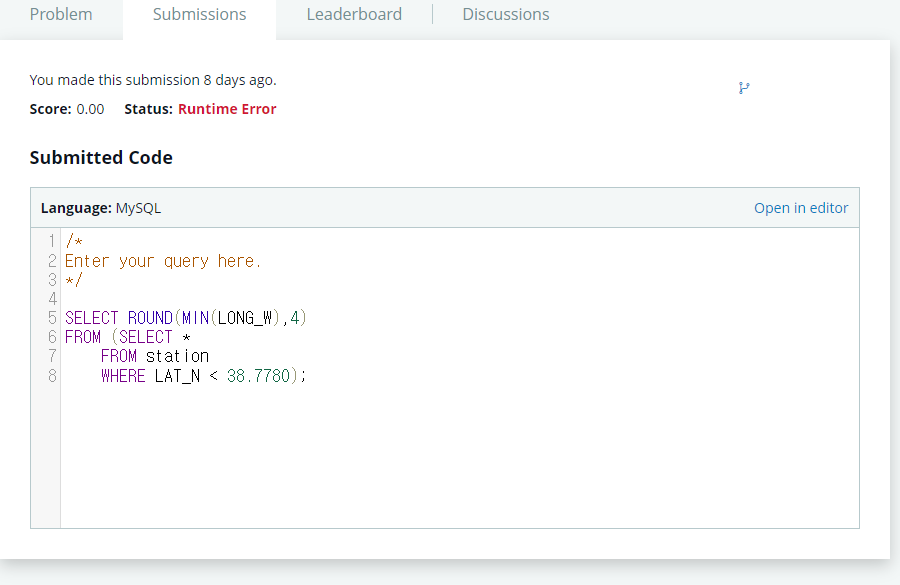Viewport: 900px width, 585px height.
Task: Click the submission time text '8 days ago'
Action: coord(239,80)
